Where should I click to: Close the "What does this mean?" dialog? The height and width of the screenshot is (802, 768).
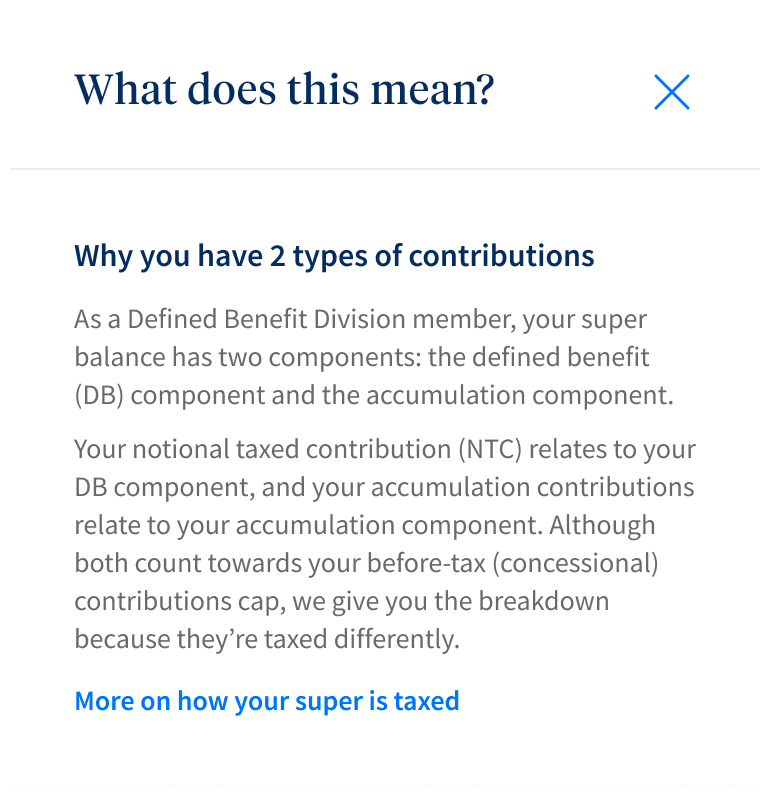pyautogui.click(x=671, y=92)
